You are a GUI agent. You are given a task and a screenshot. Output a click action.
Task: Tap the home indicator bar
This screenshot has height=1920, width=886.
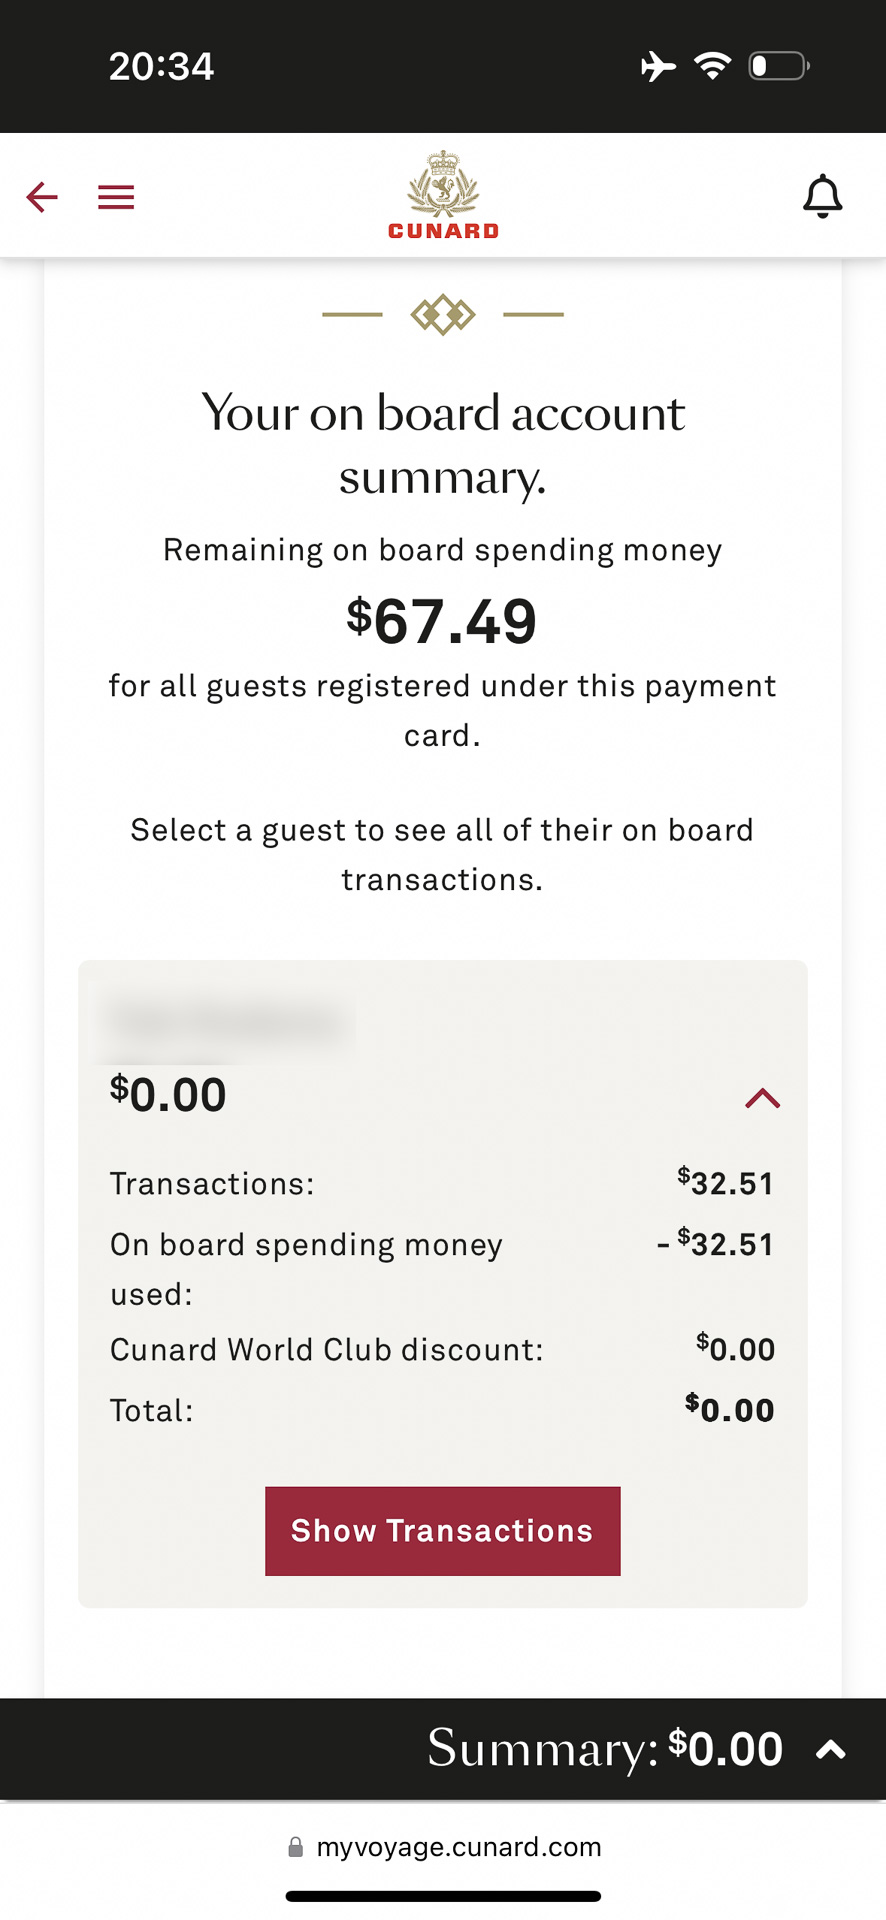click(443, 1896)
